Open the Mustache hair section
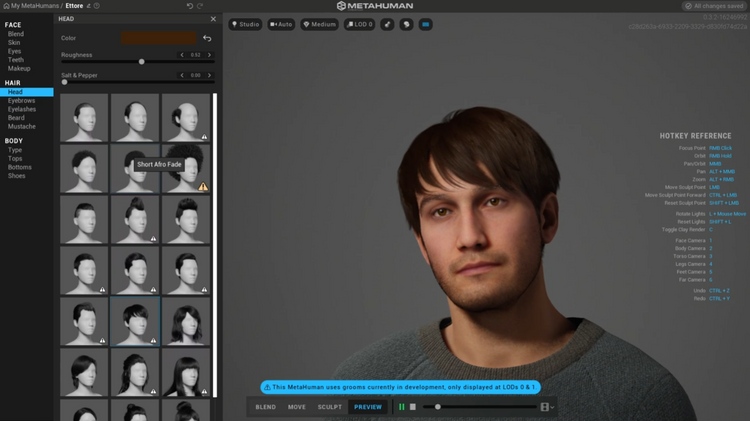Image resolution: width=750 pixels, height=421 pixels. pos(22,126)
